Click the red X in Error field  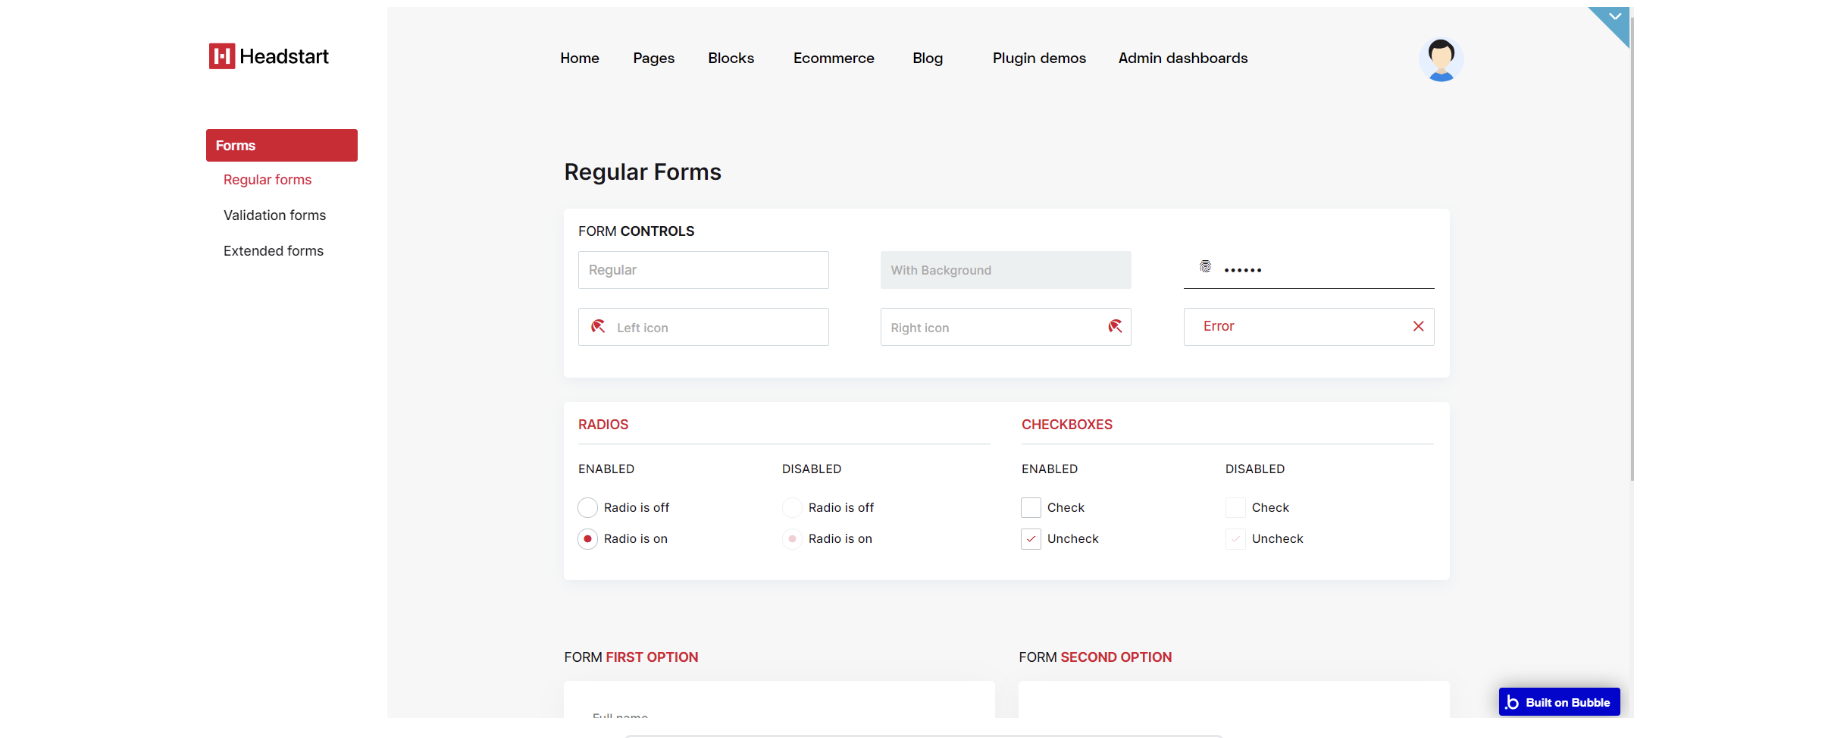tap(1418, 327)
